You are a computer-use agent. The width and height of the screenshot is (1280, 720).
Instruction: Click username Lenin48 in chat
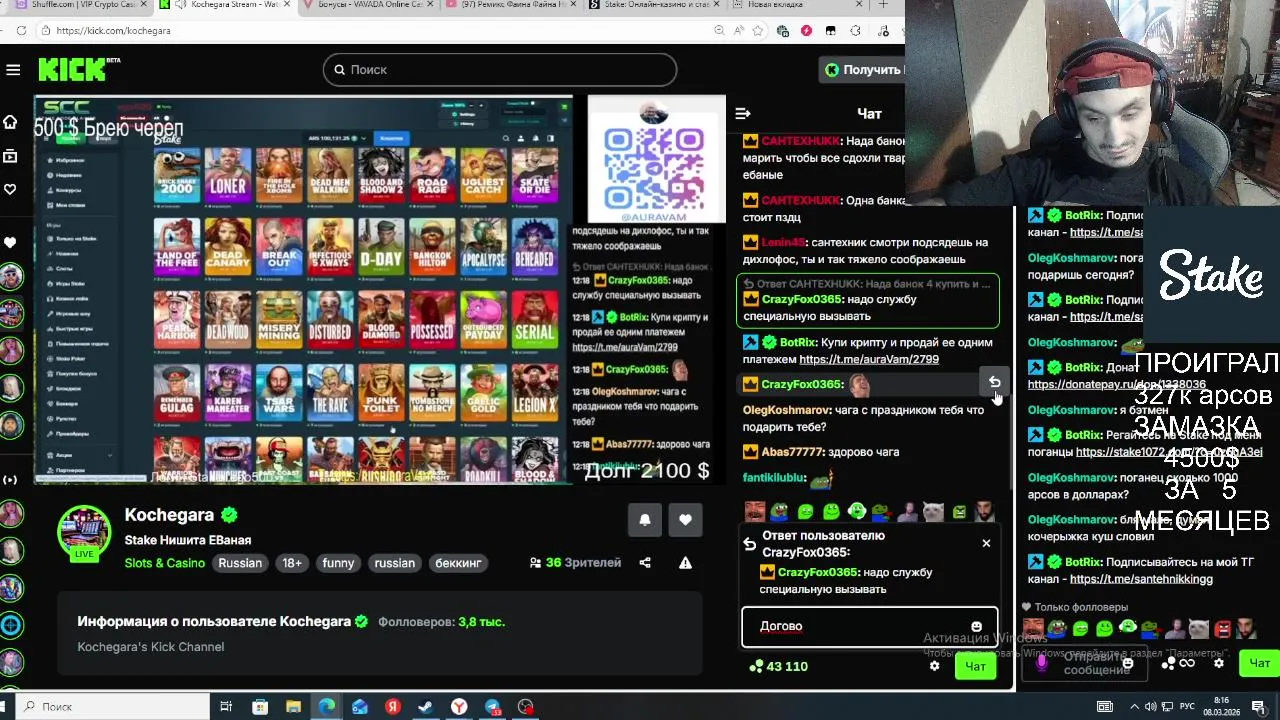point(783,242)
